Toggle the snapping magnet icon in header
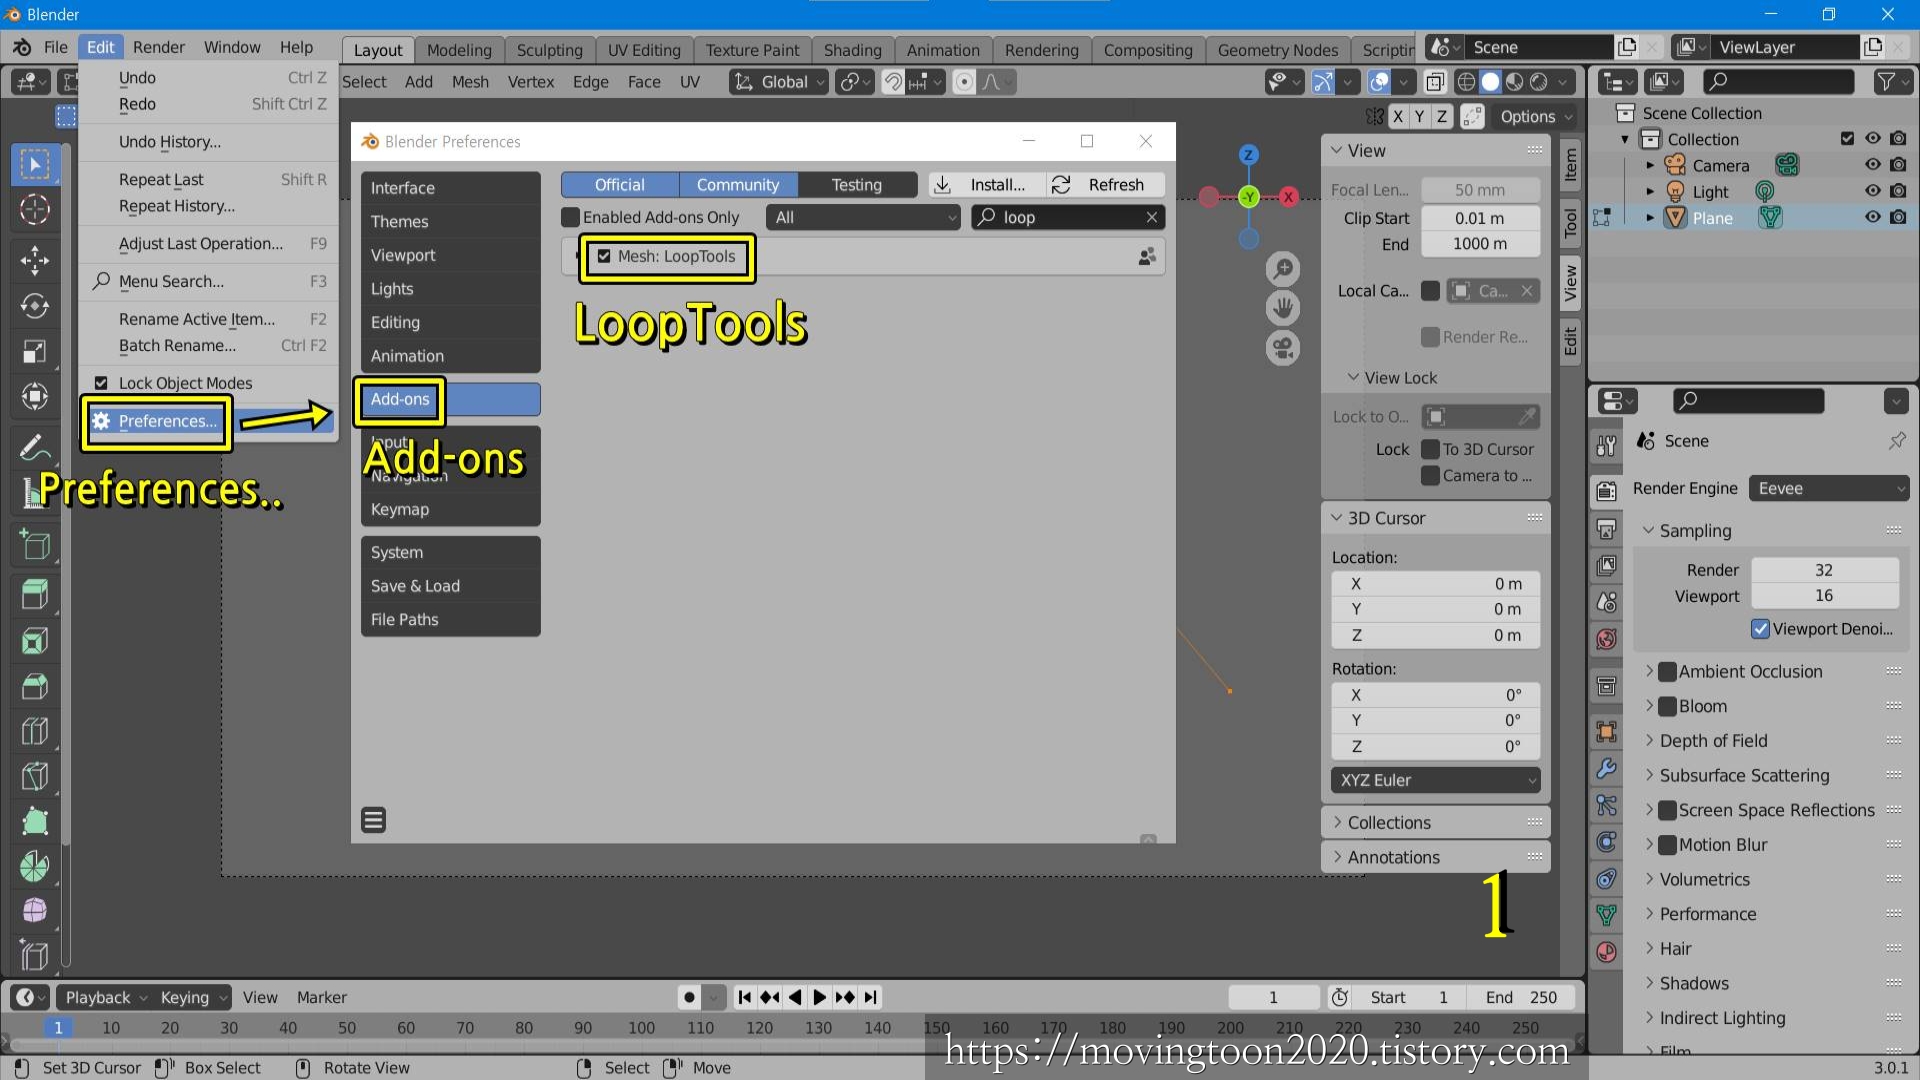Image resolution: width=1920 pixels, height=1080 pixels. pos(893,82)
